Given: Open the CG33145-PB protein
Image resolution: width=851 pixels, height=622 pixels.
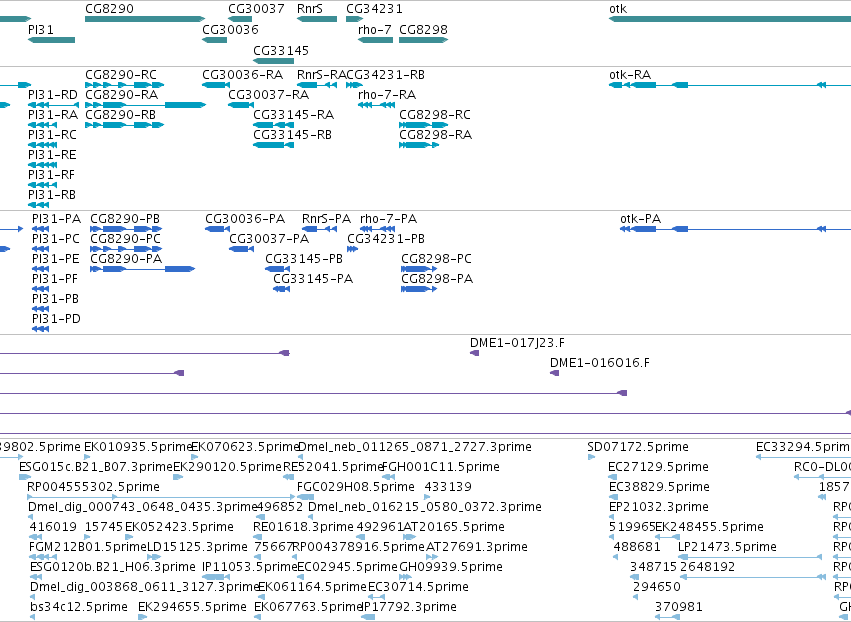Looking at the screenshot, I should click(x=277, y=269).
